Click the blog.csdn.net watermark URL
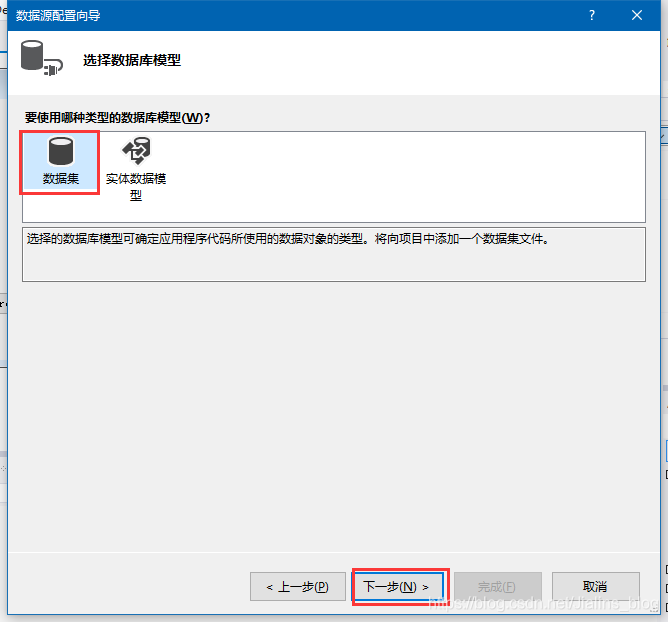This screenshot has height=622, width=668. pyautogui.click(x=544, y=603)
